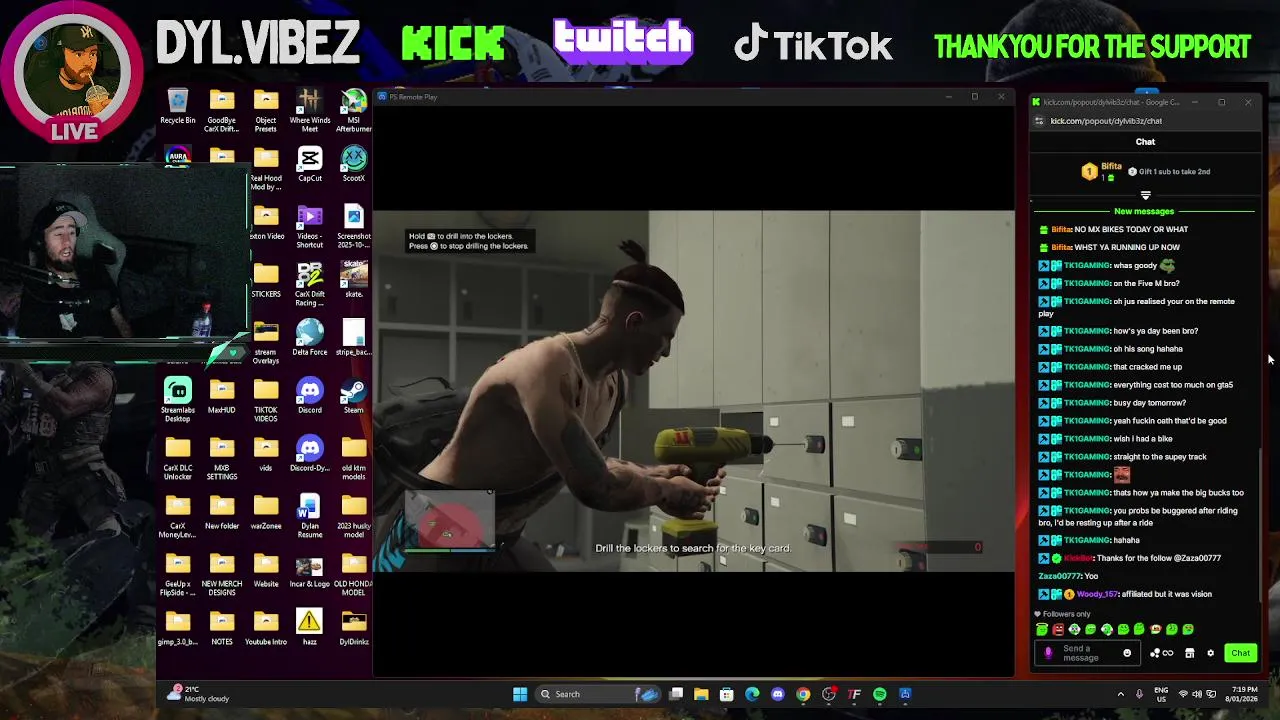1280x720 pixels.
Task: Open MSI Afterburner shortcut
Action: (354, 110)
